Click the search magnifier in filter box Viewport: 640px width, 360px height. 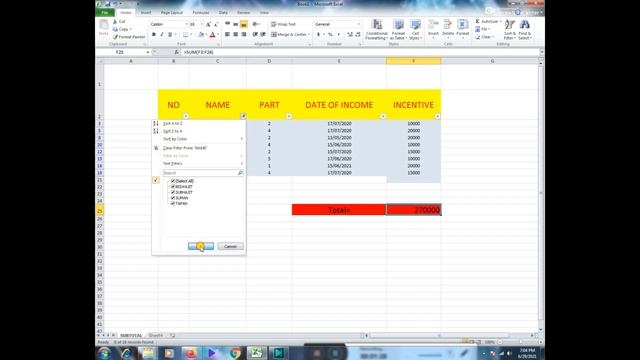240,173
